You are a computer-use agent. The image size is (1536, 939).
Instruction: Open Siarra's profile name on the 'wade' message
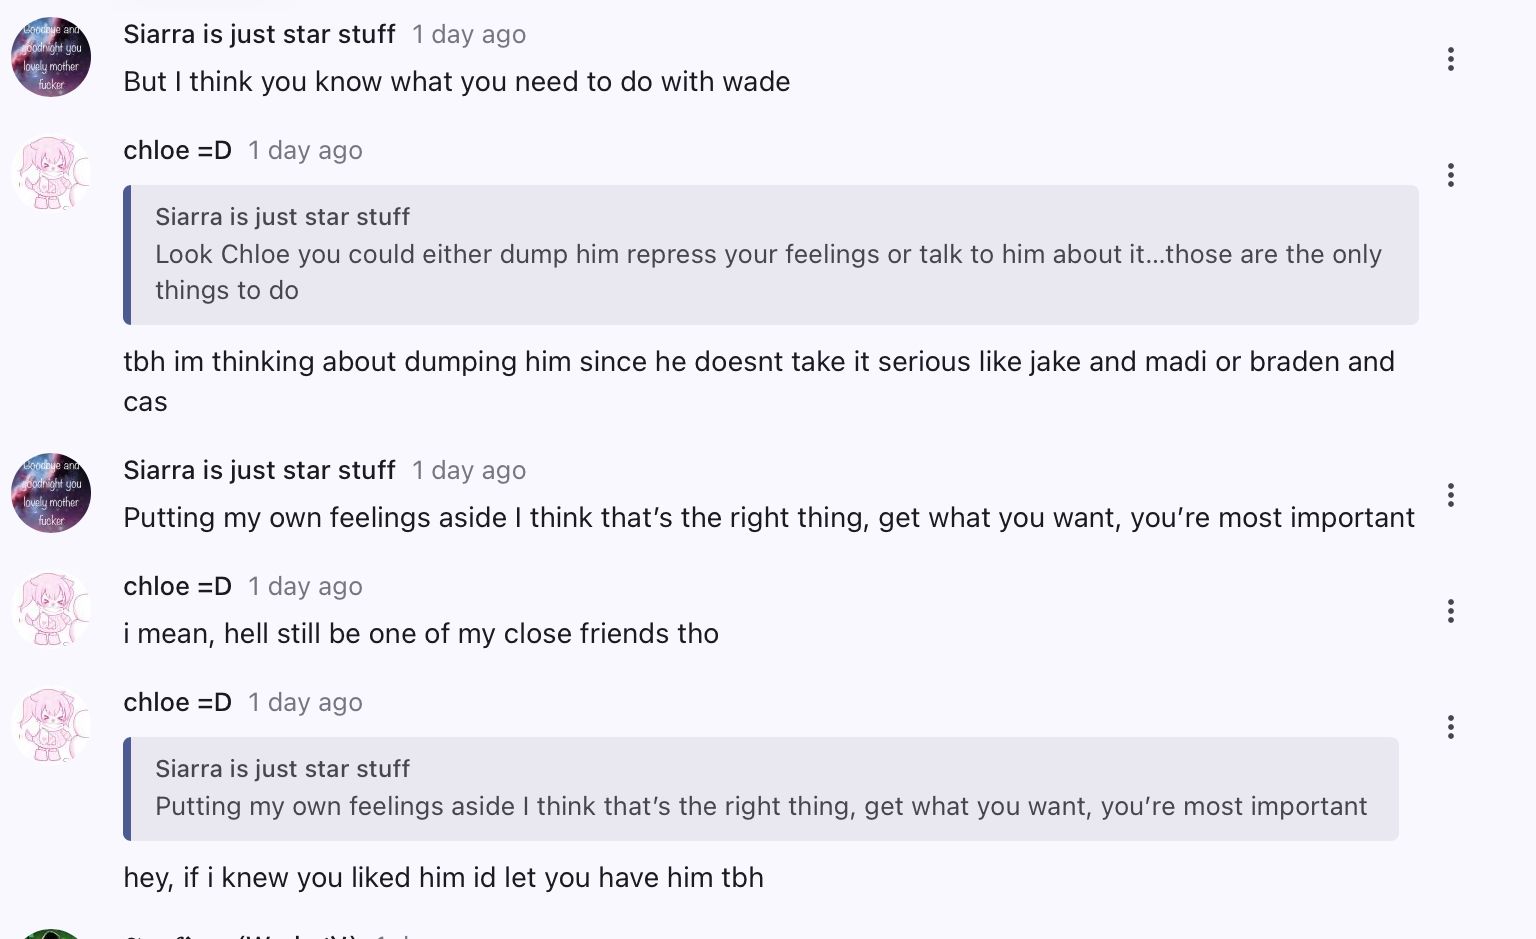pos(259,34)
